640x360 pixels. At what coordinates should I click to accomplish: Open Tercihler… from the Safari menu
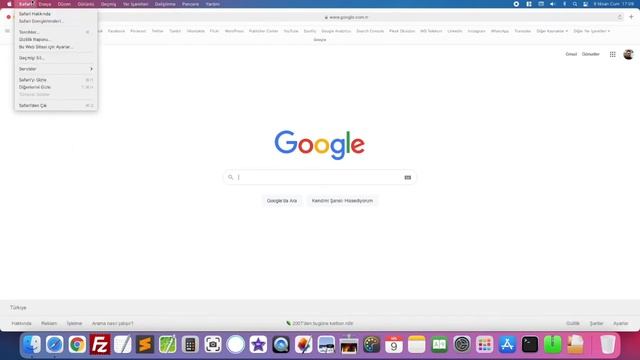[x=56, y=32]
